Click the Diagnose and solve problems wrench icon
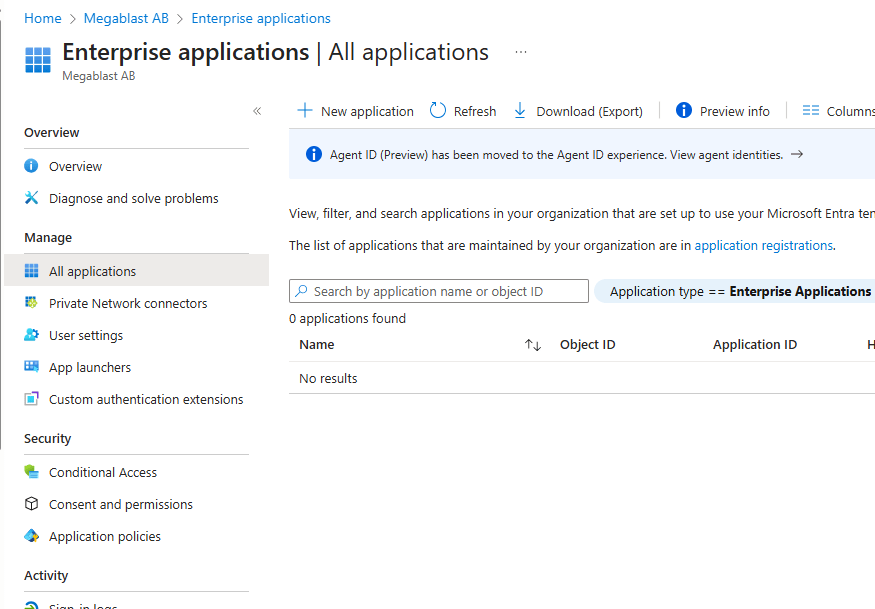This screenshot has height=609, width=875. pos(31,198)
